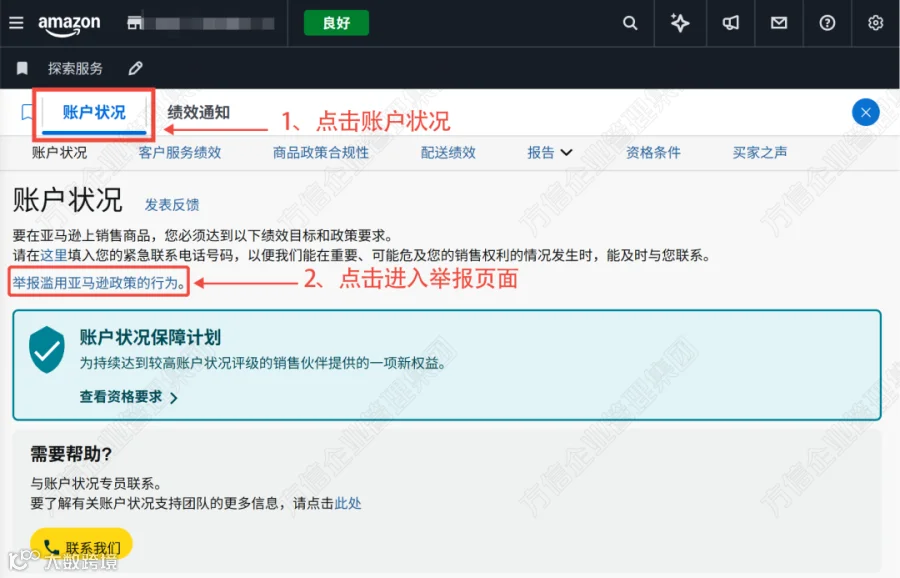Click bookmark outline icon left of 账户状况 tab

coord(26,112)
